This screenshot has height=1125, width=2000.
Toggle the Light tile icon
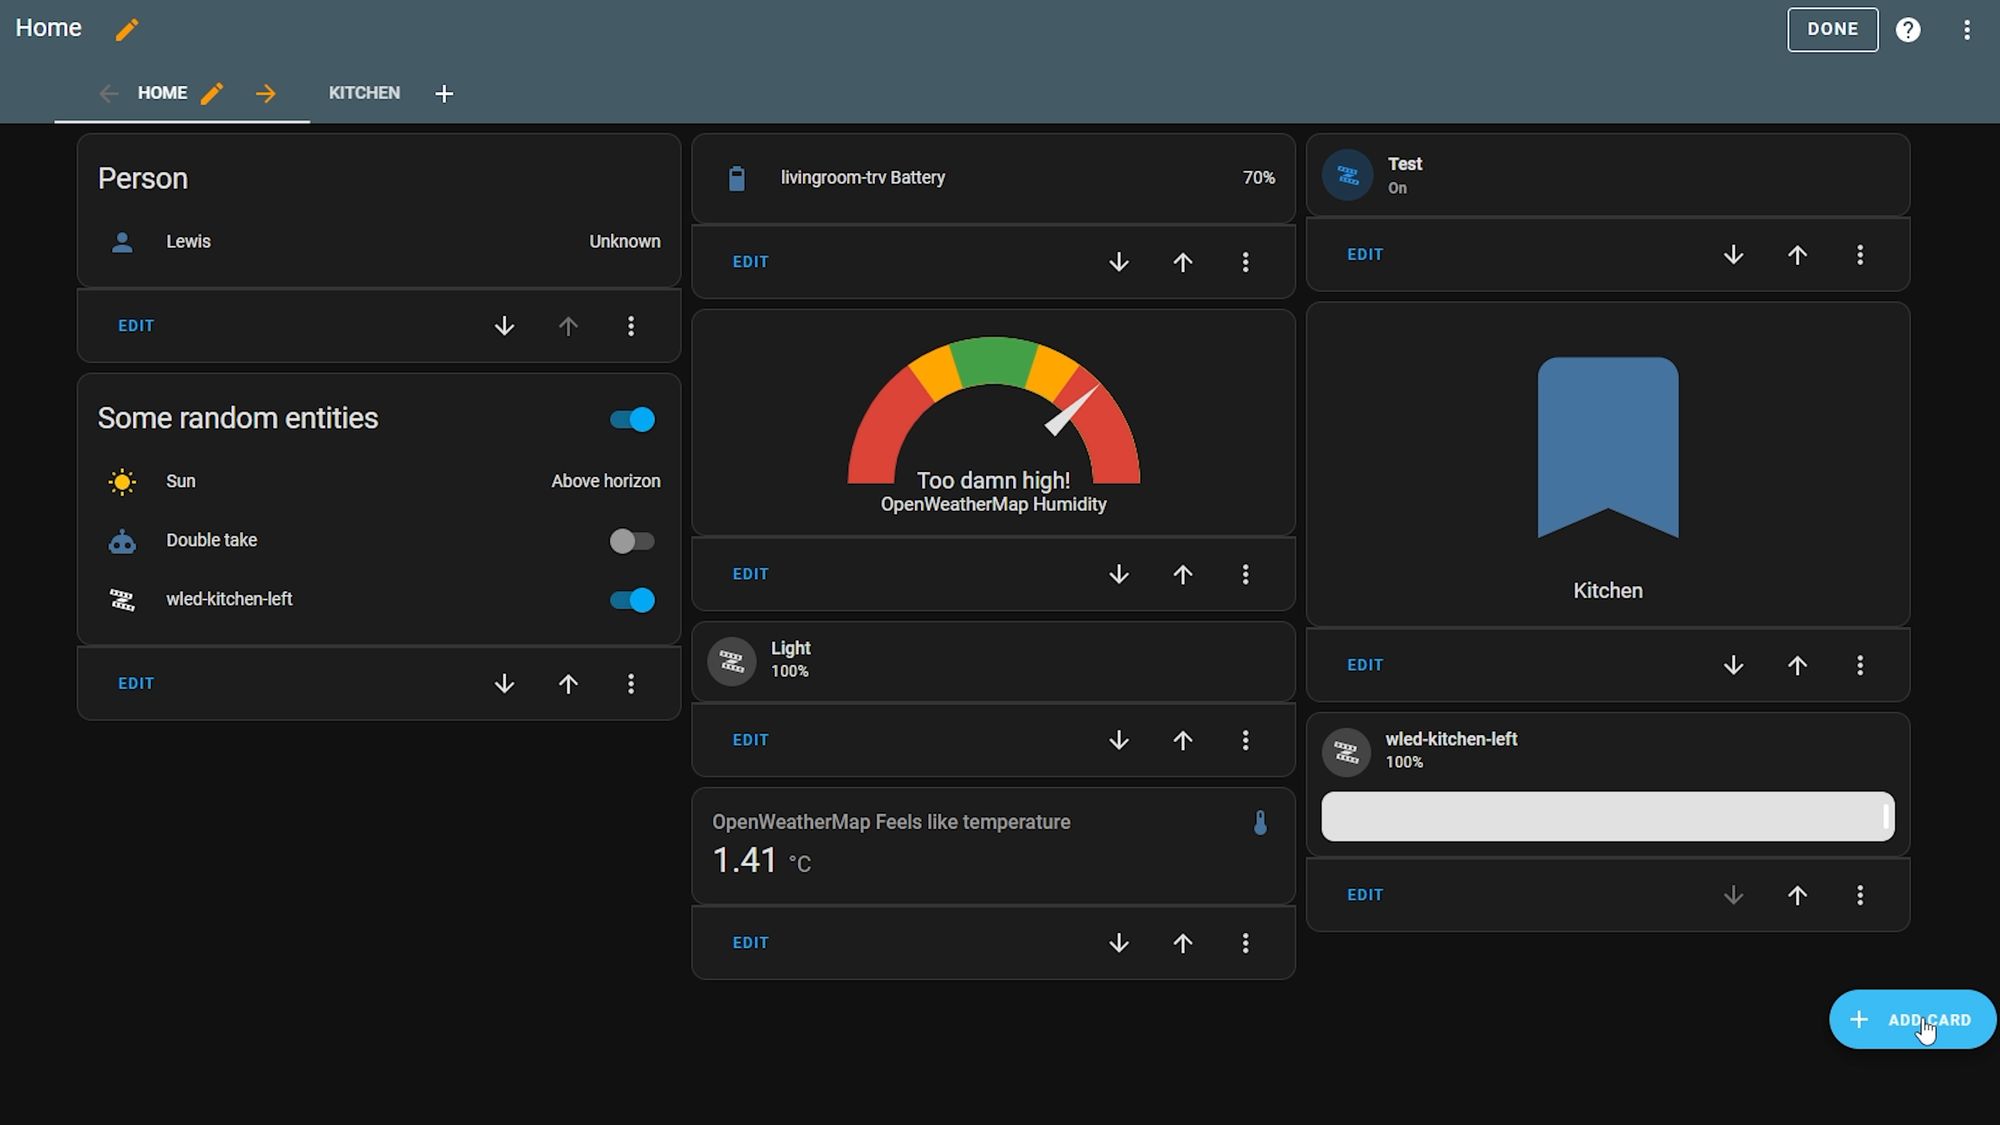[732, 661]
